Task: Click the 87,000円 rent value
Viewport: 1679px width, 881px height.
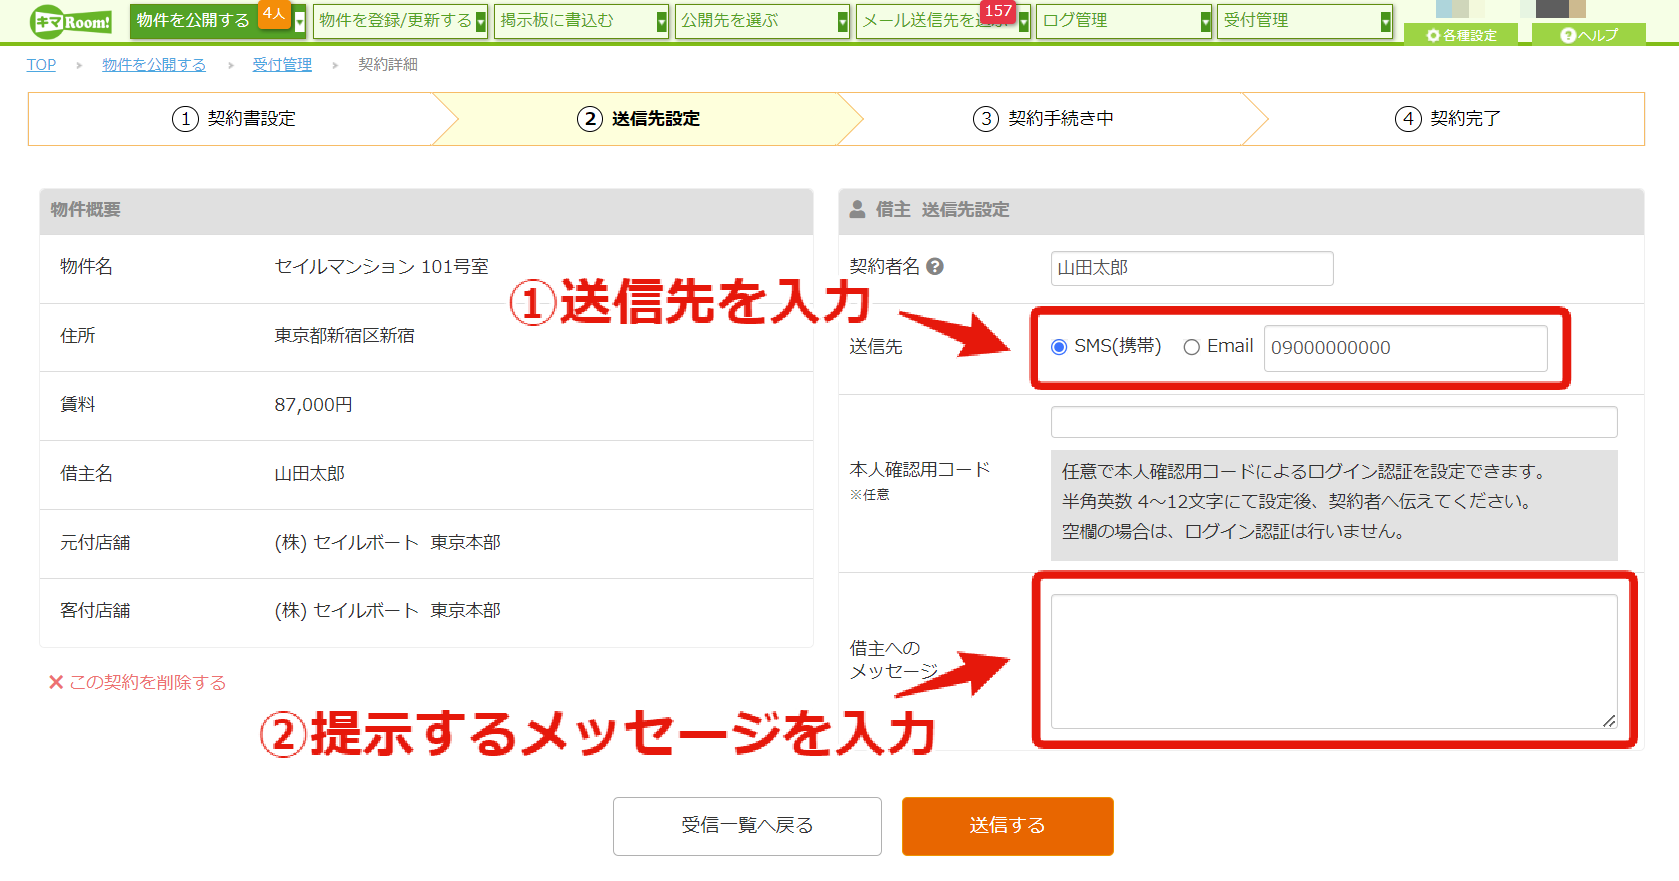Action: point(314,405)
